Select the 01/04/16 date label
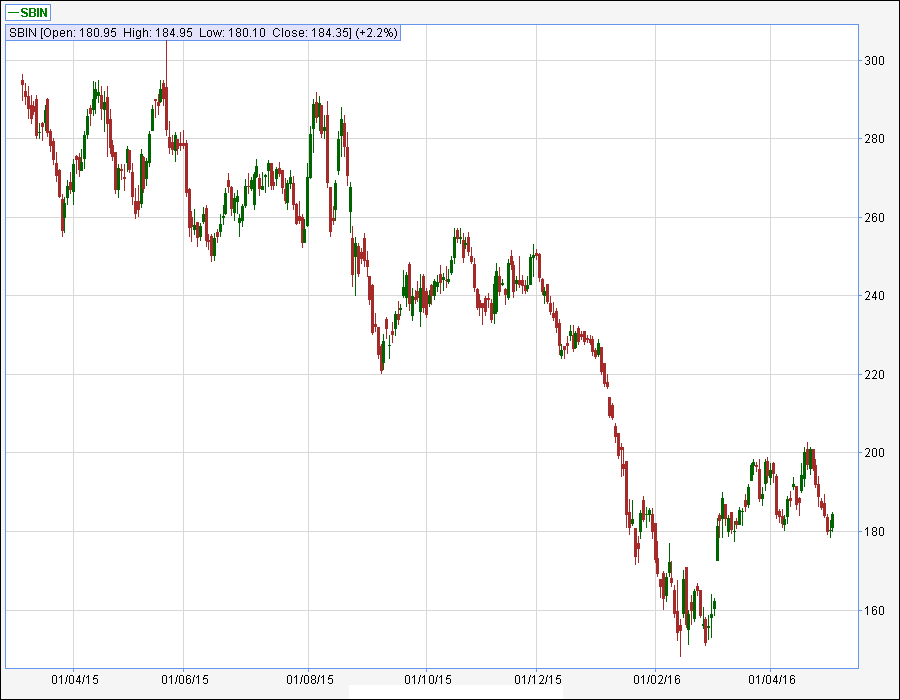Image resolution: width=900 pixels, height=700 pixels. click(771, 679)
